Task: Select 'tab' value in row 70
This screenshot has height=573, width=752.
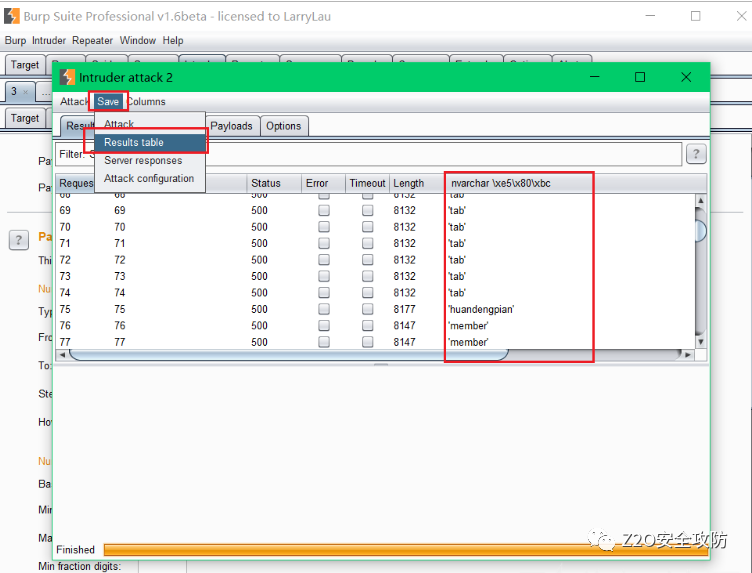Action: [x=457, y=227]
